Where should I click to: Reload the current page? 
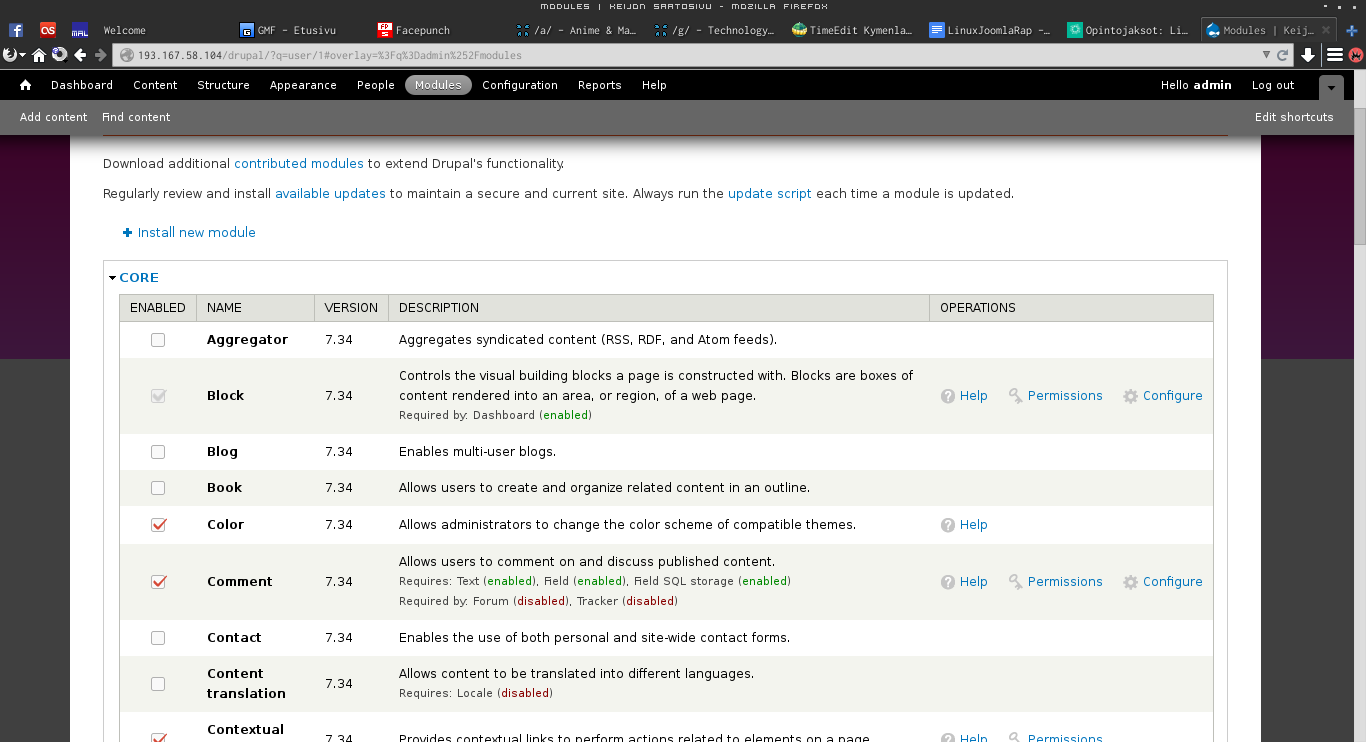click(x=1282, y=55)
